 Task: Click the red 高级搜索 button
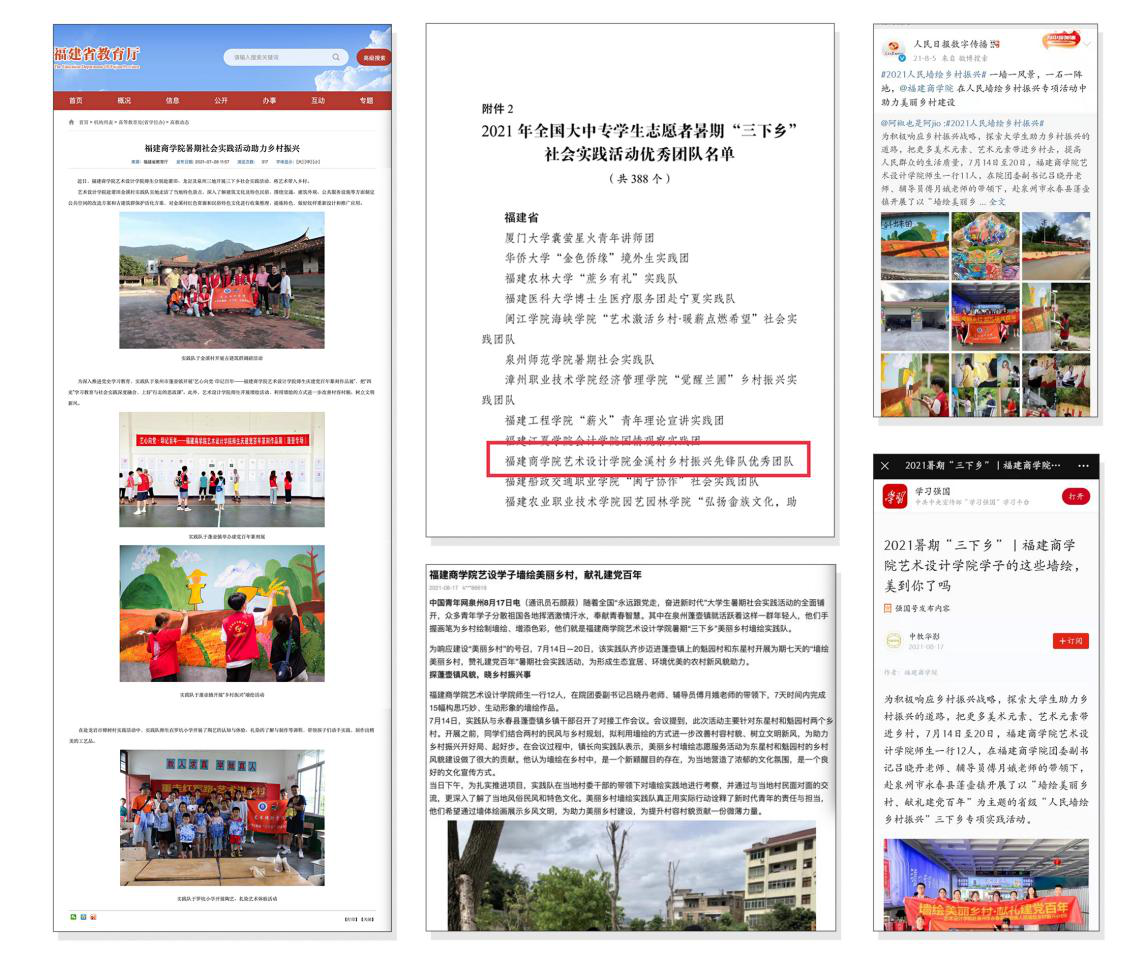(x=374, y=57)
